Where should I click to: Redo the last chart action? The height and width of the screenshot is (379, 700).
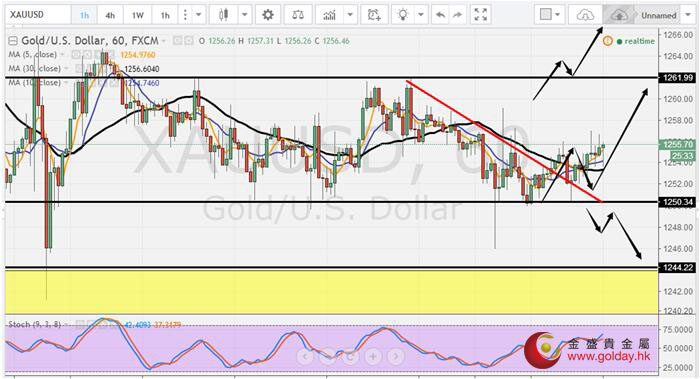coord(457,15)
